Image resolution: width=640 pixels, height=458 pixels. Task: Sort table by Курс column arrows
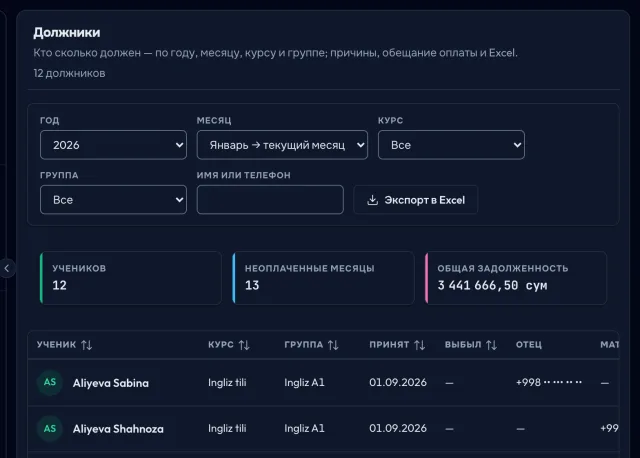click(244, 345)
